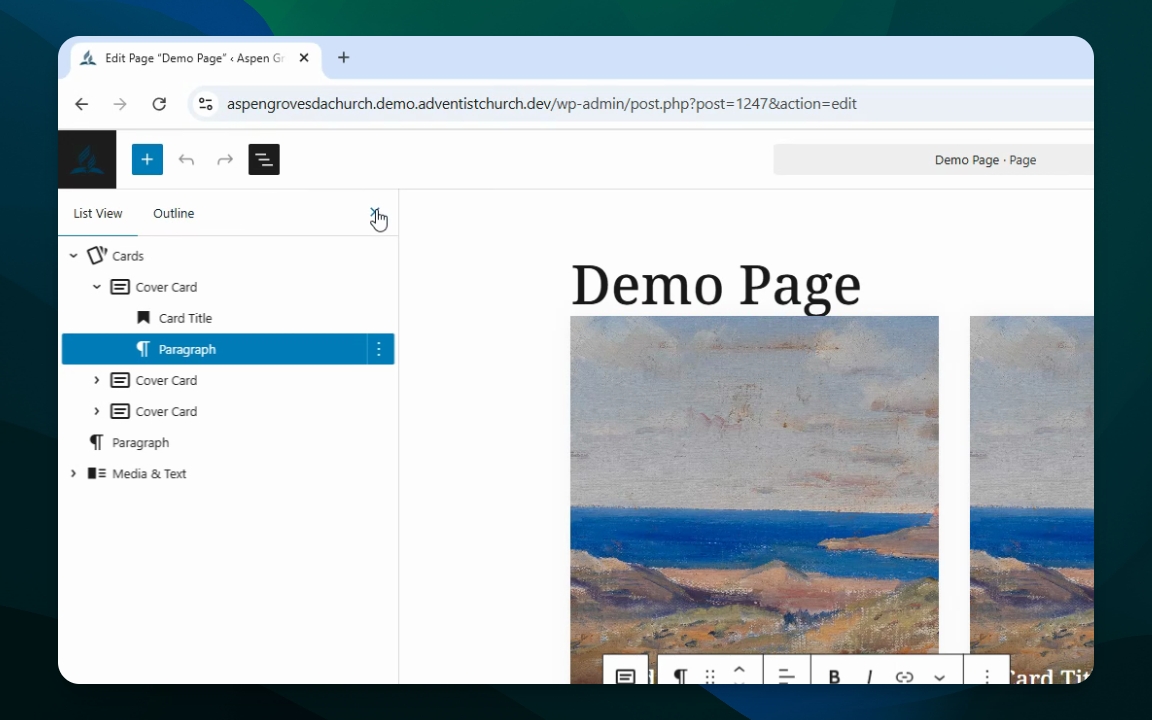The image size is (1152, 720).
Task: Move block up with toolbar arrow
Action: pyautogui.click(x=739, y=669)
